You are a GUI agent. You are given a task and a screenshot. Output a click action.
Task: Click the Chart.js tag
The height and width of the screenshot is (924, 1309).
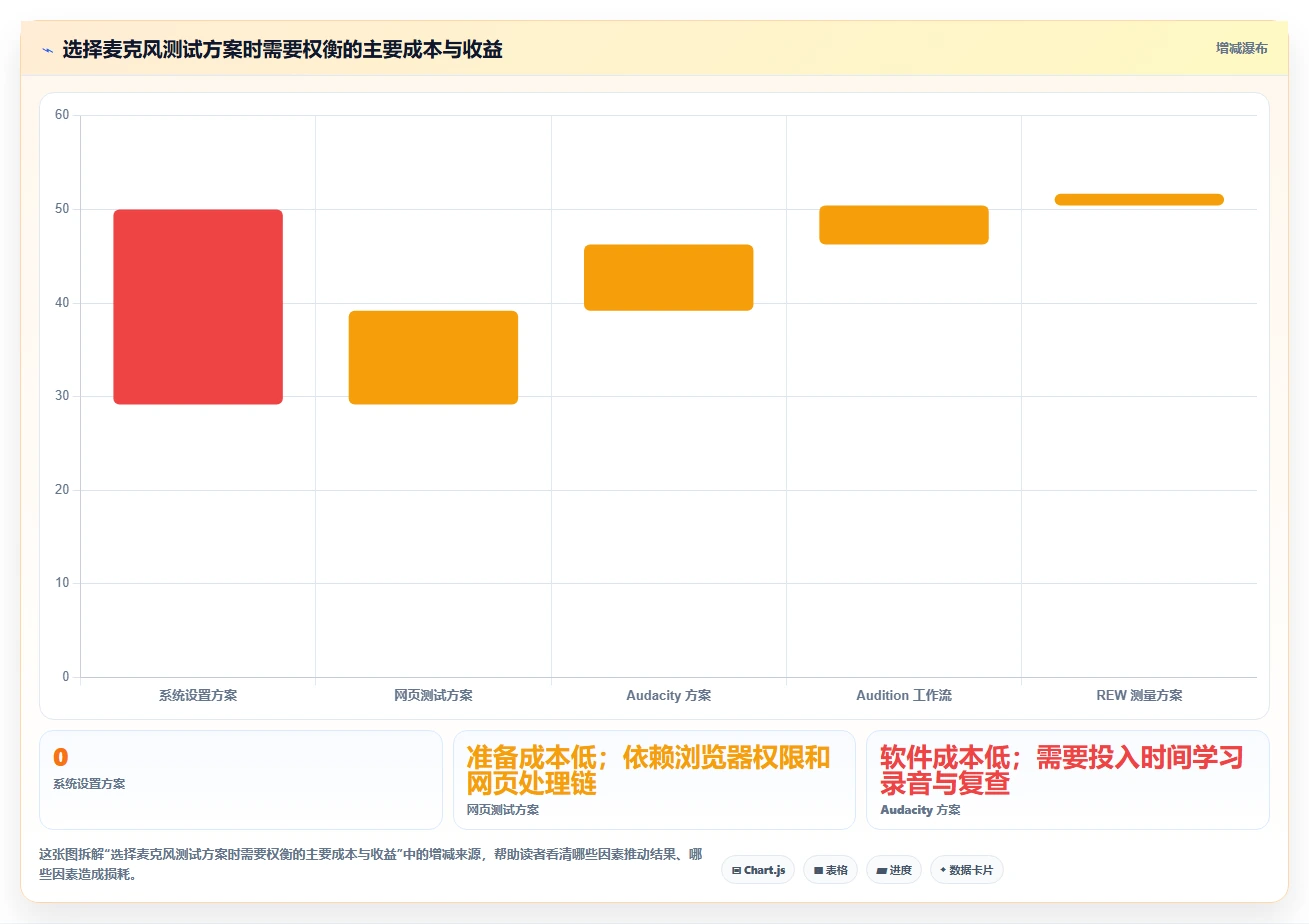758,870
